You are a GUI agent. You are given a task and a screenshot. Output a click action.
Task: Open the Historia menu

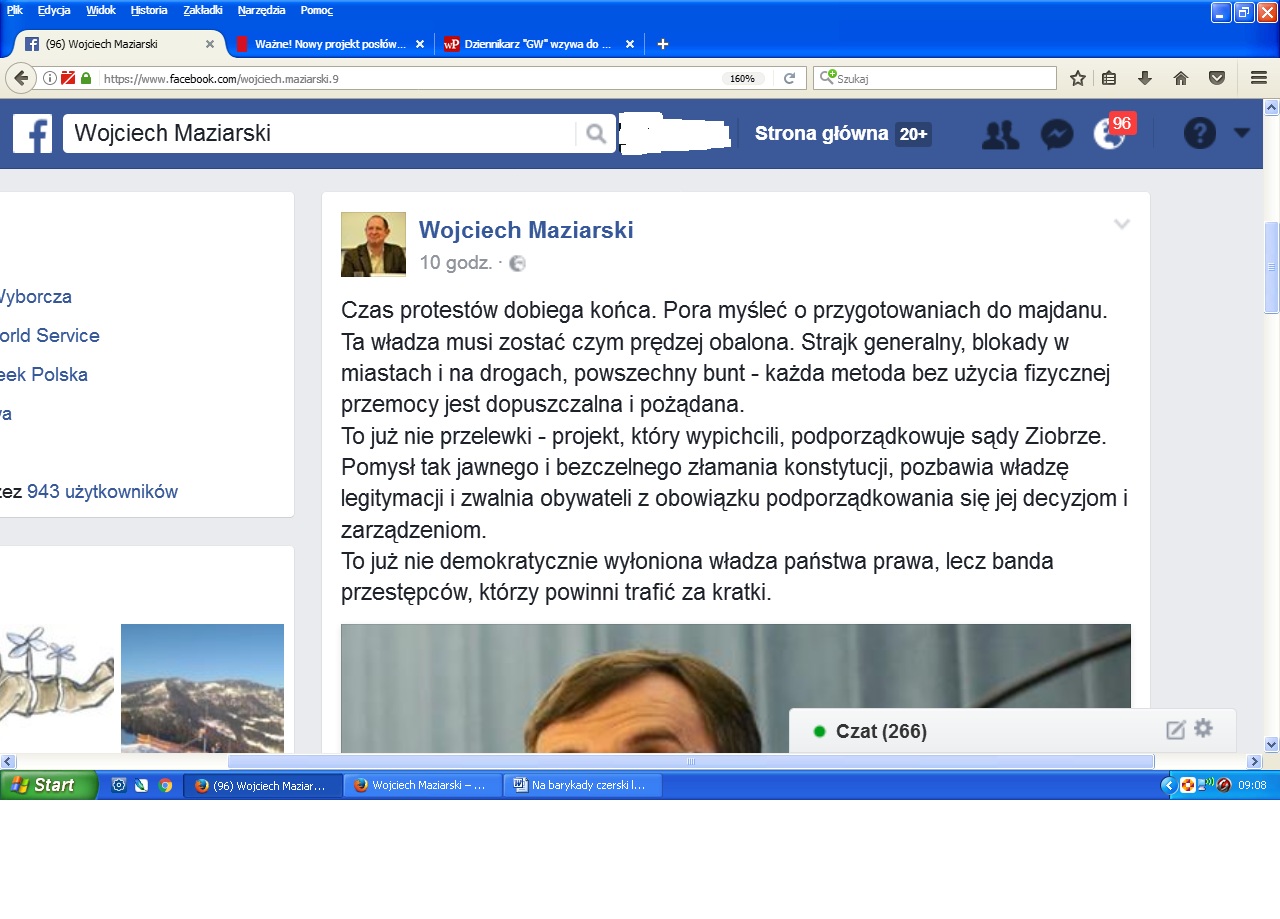pos(149,10)
